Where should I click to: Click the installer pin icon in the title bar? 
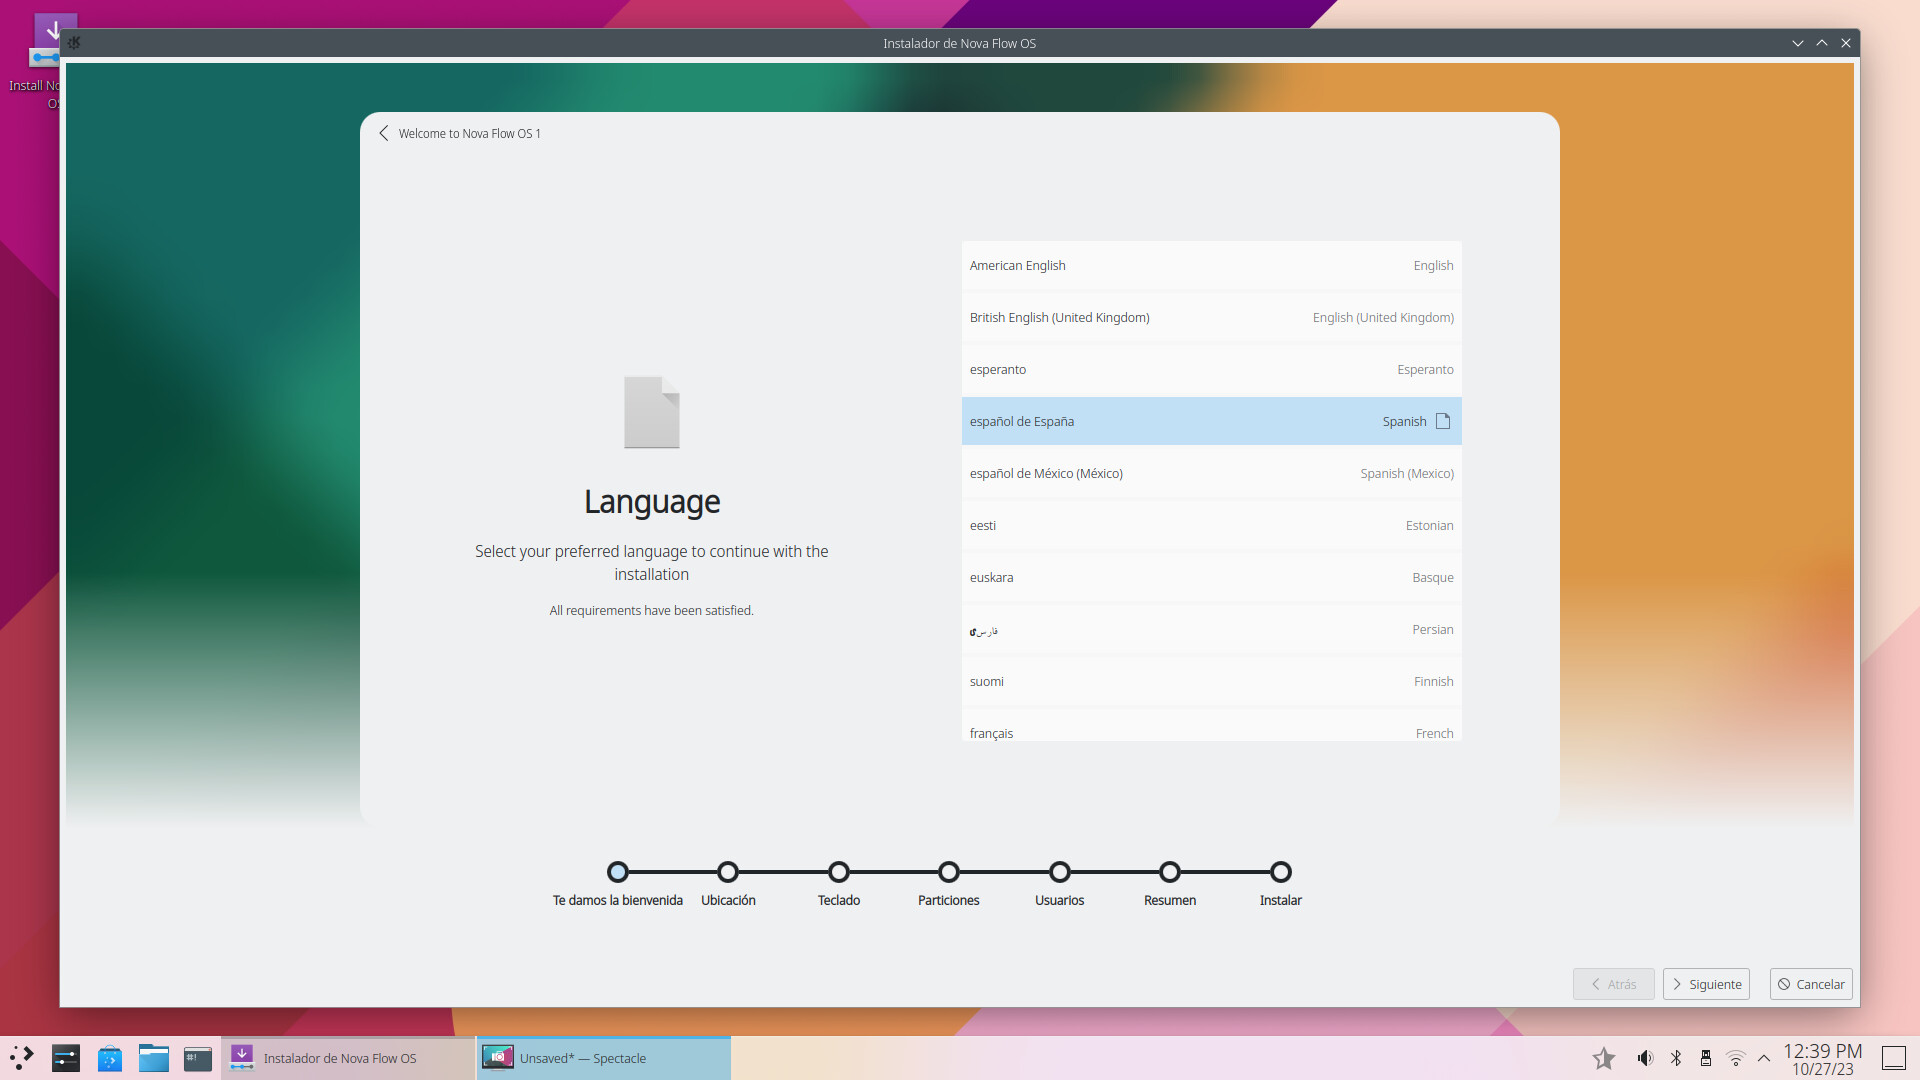pos(74,43)
